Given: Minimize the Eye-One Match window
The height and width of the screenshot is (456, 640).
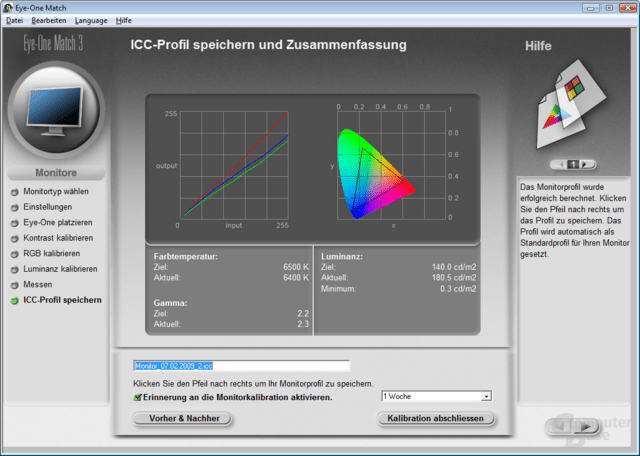Looking at the screenshot, I should [591, 8].
